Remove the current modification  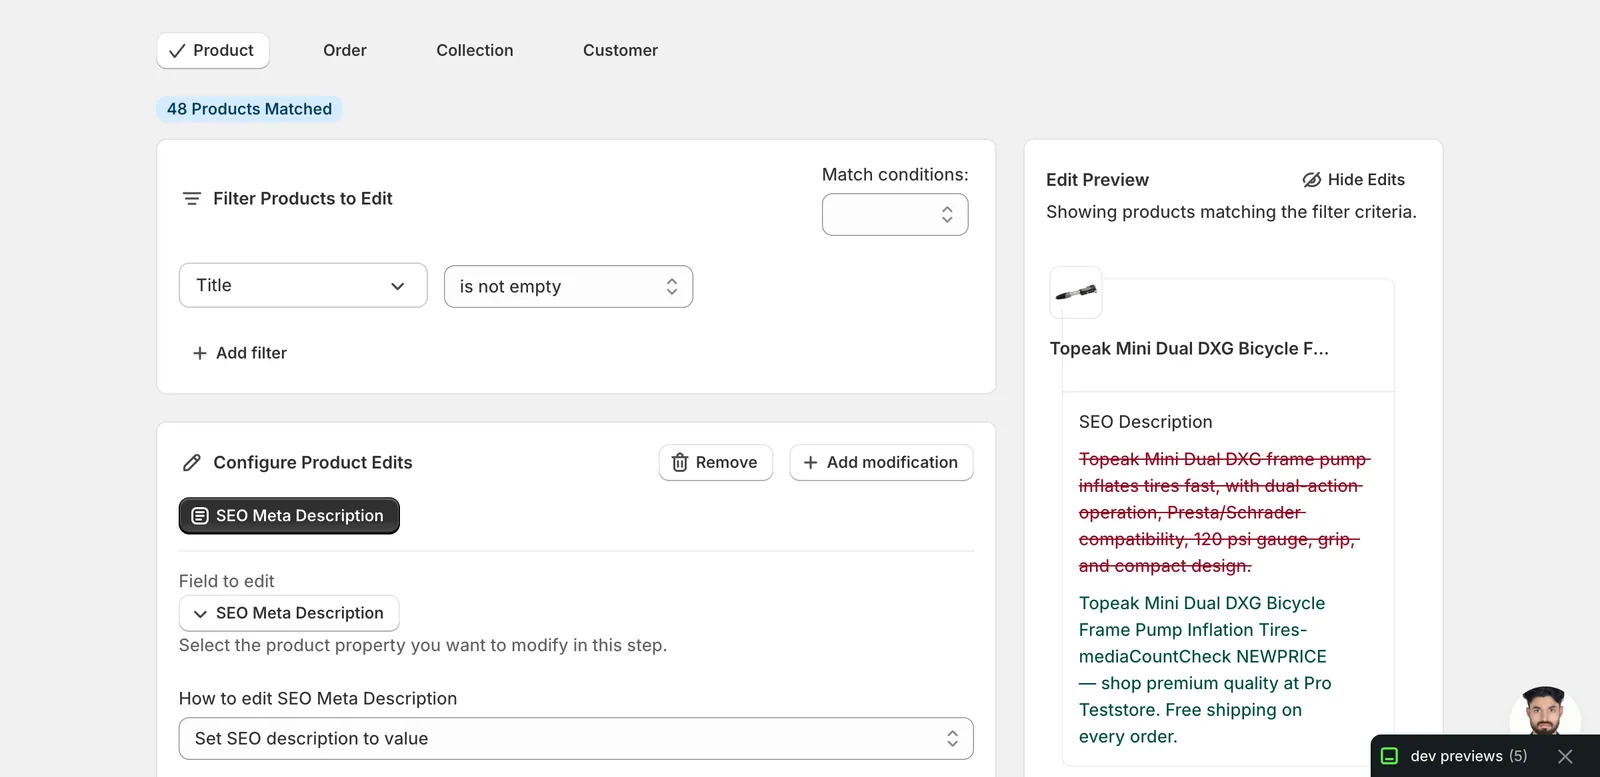pos(716,463)
